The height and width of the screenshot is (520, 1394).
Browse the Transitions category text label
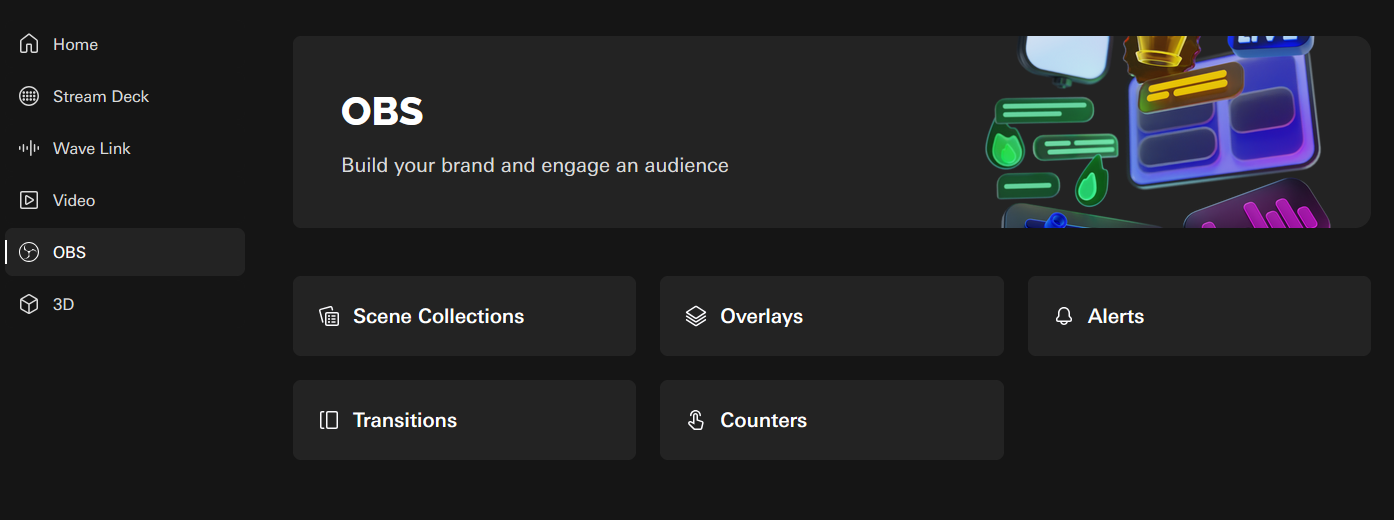click(405, 420)
